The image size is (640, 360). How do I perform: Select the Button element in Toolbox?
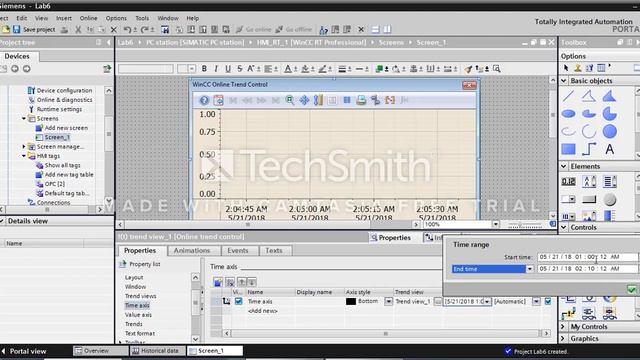(589, 199)
